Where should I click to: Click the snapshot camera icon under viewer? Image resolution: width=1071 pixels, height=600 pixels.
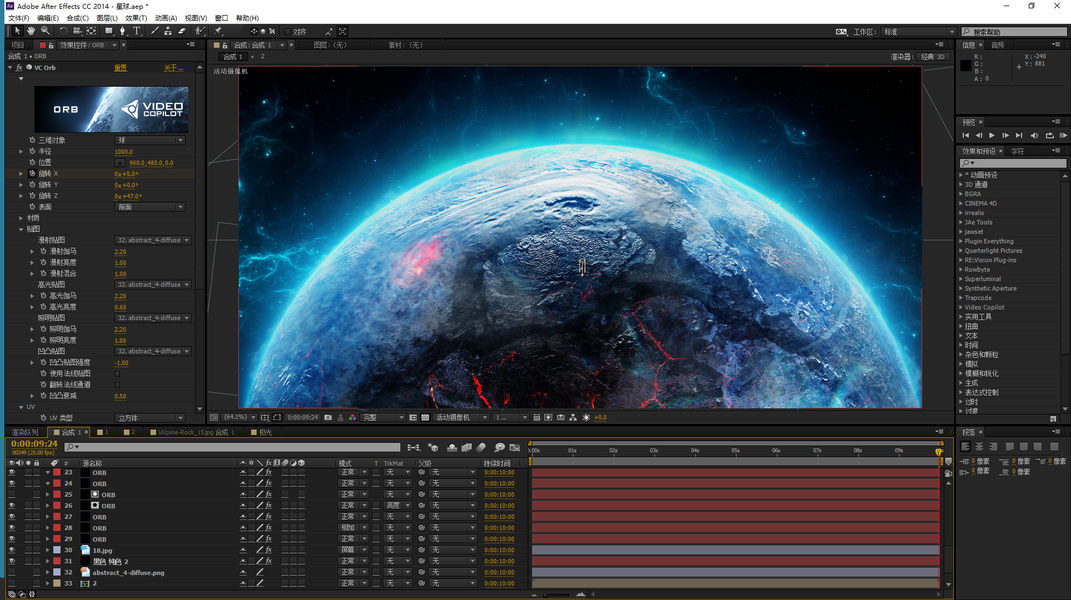click(x=328, y=418)
